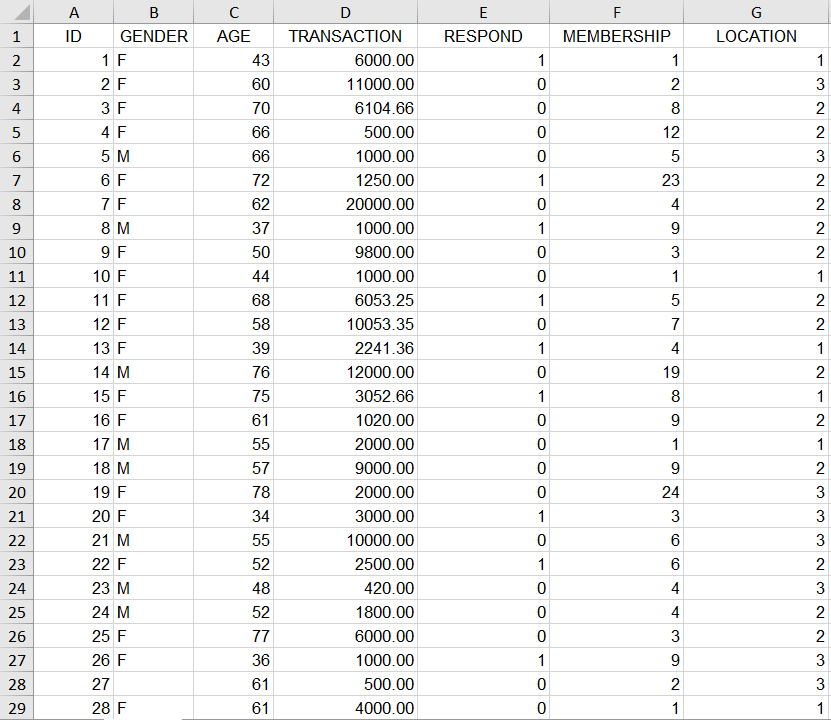Select age cell 77

point(234,636)
